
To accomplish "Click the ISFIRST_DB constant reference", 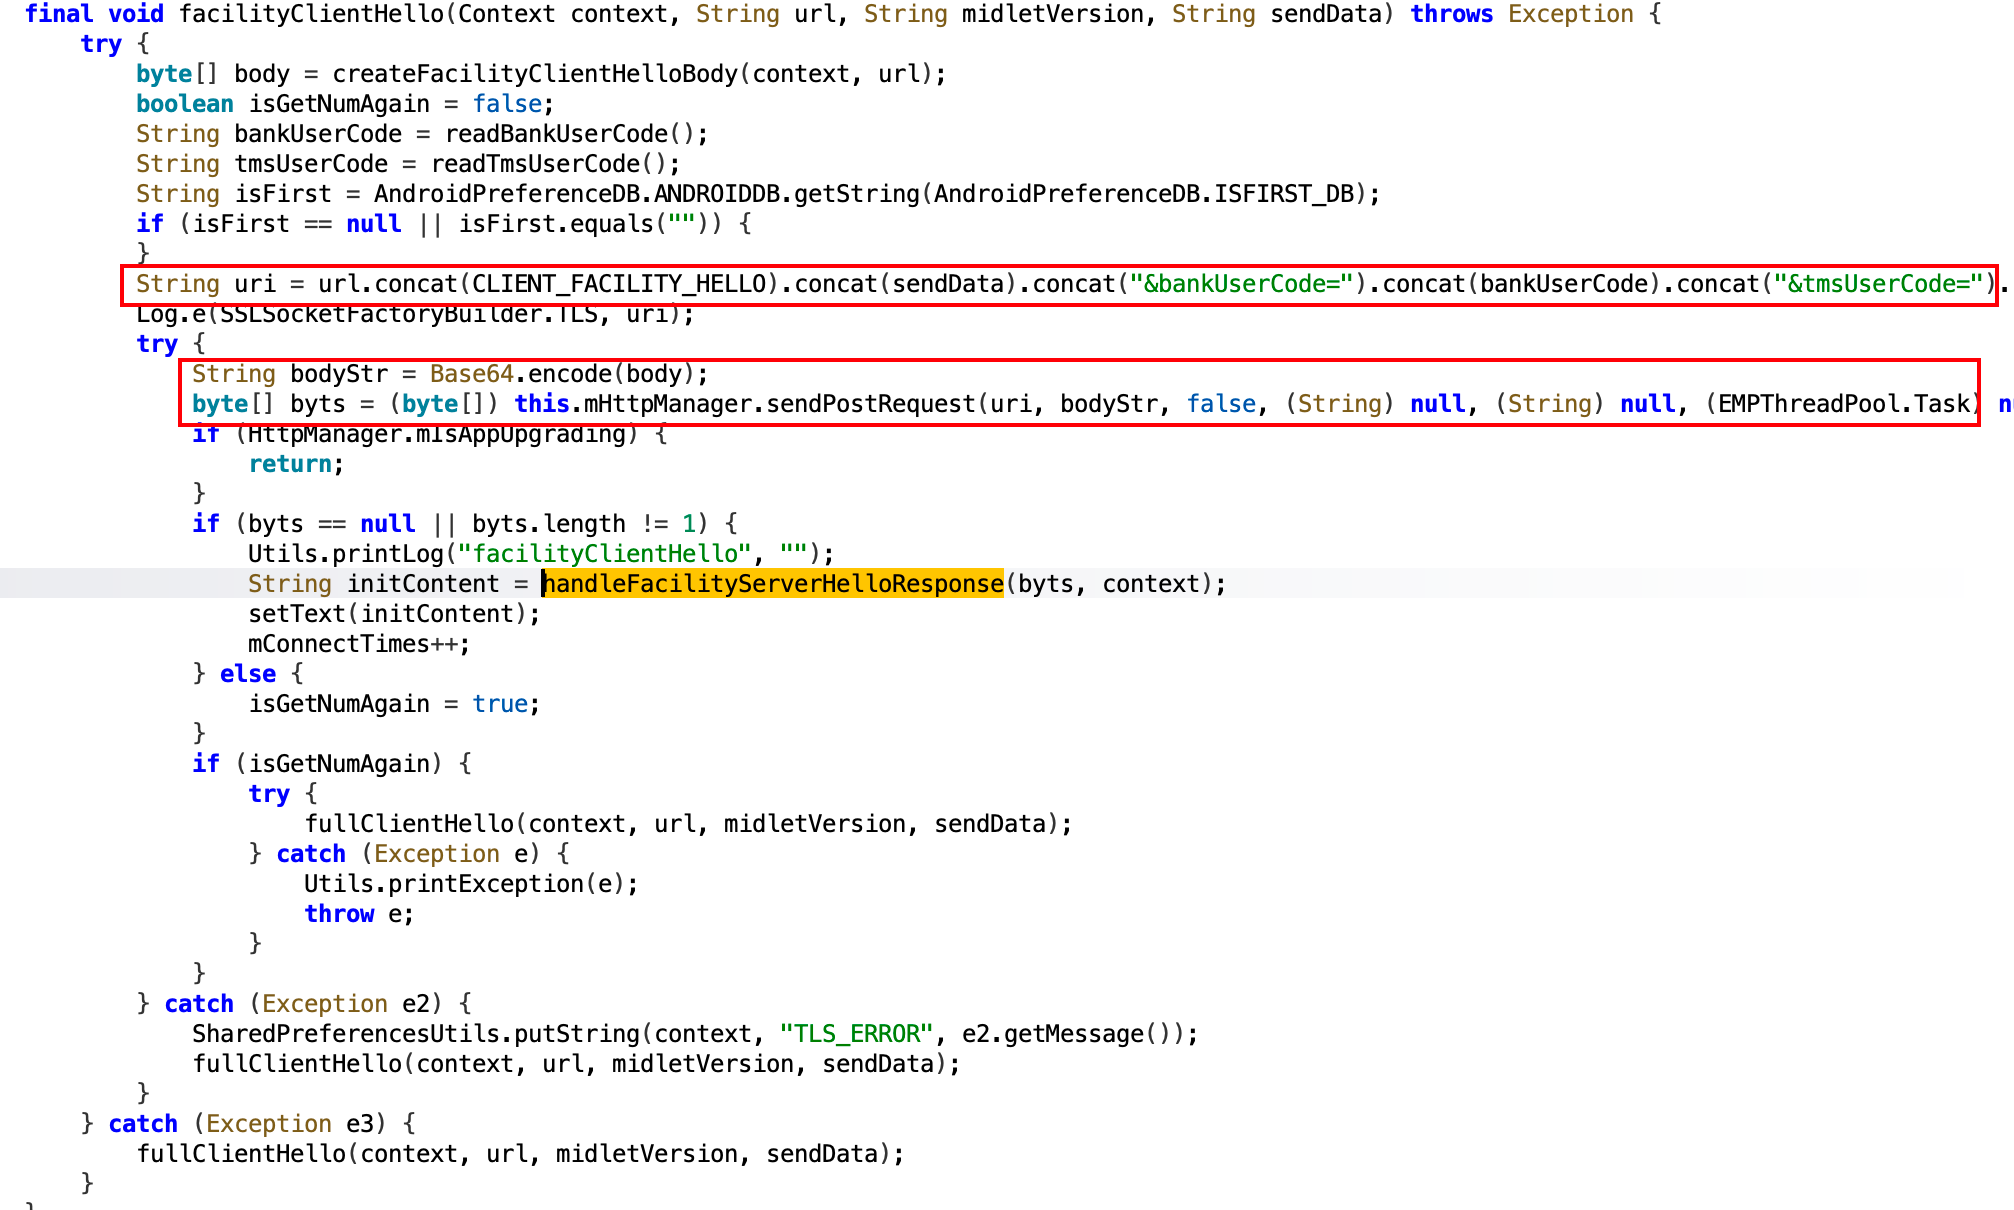I will 1283,194.
